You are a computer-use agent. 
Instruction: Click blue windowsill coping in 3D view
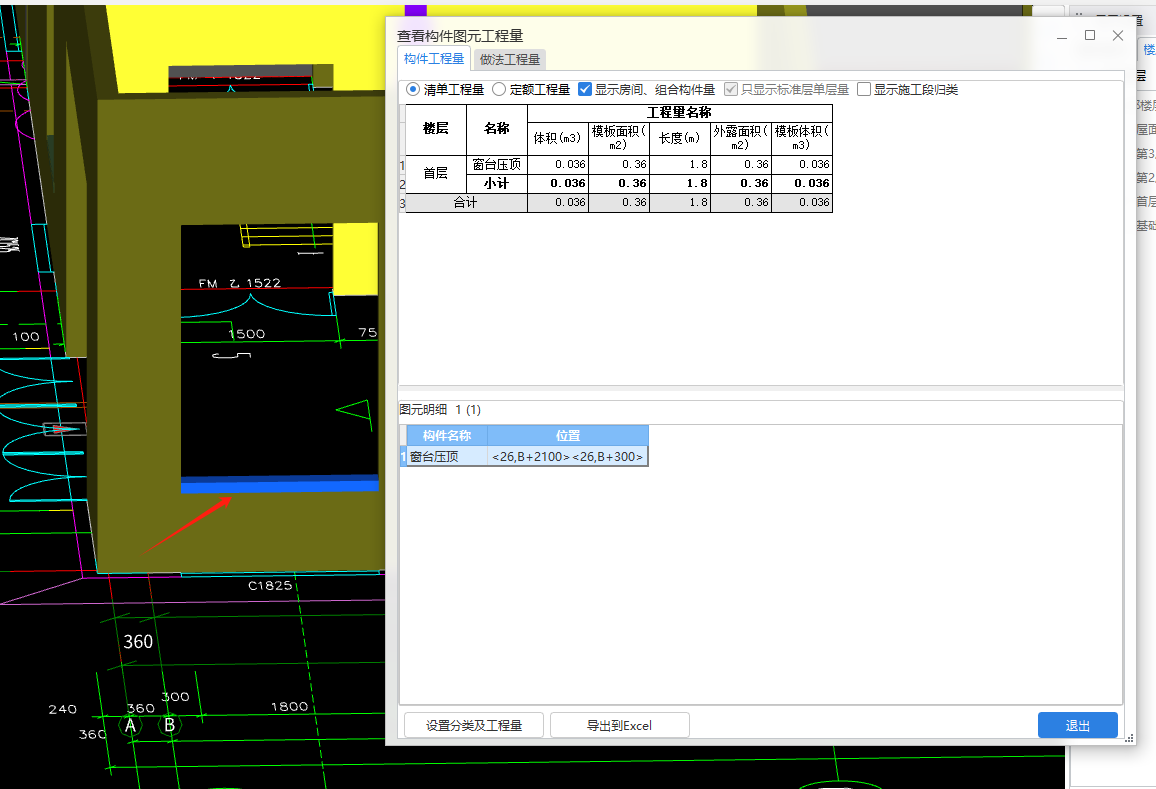(279, 484)
